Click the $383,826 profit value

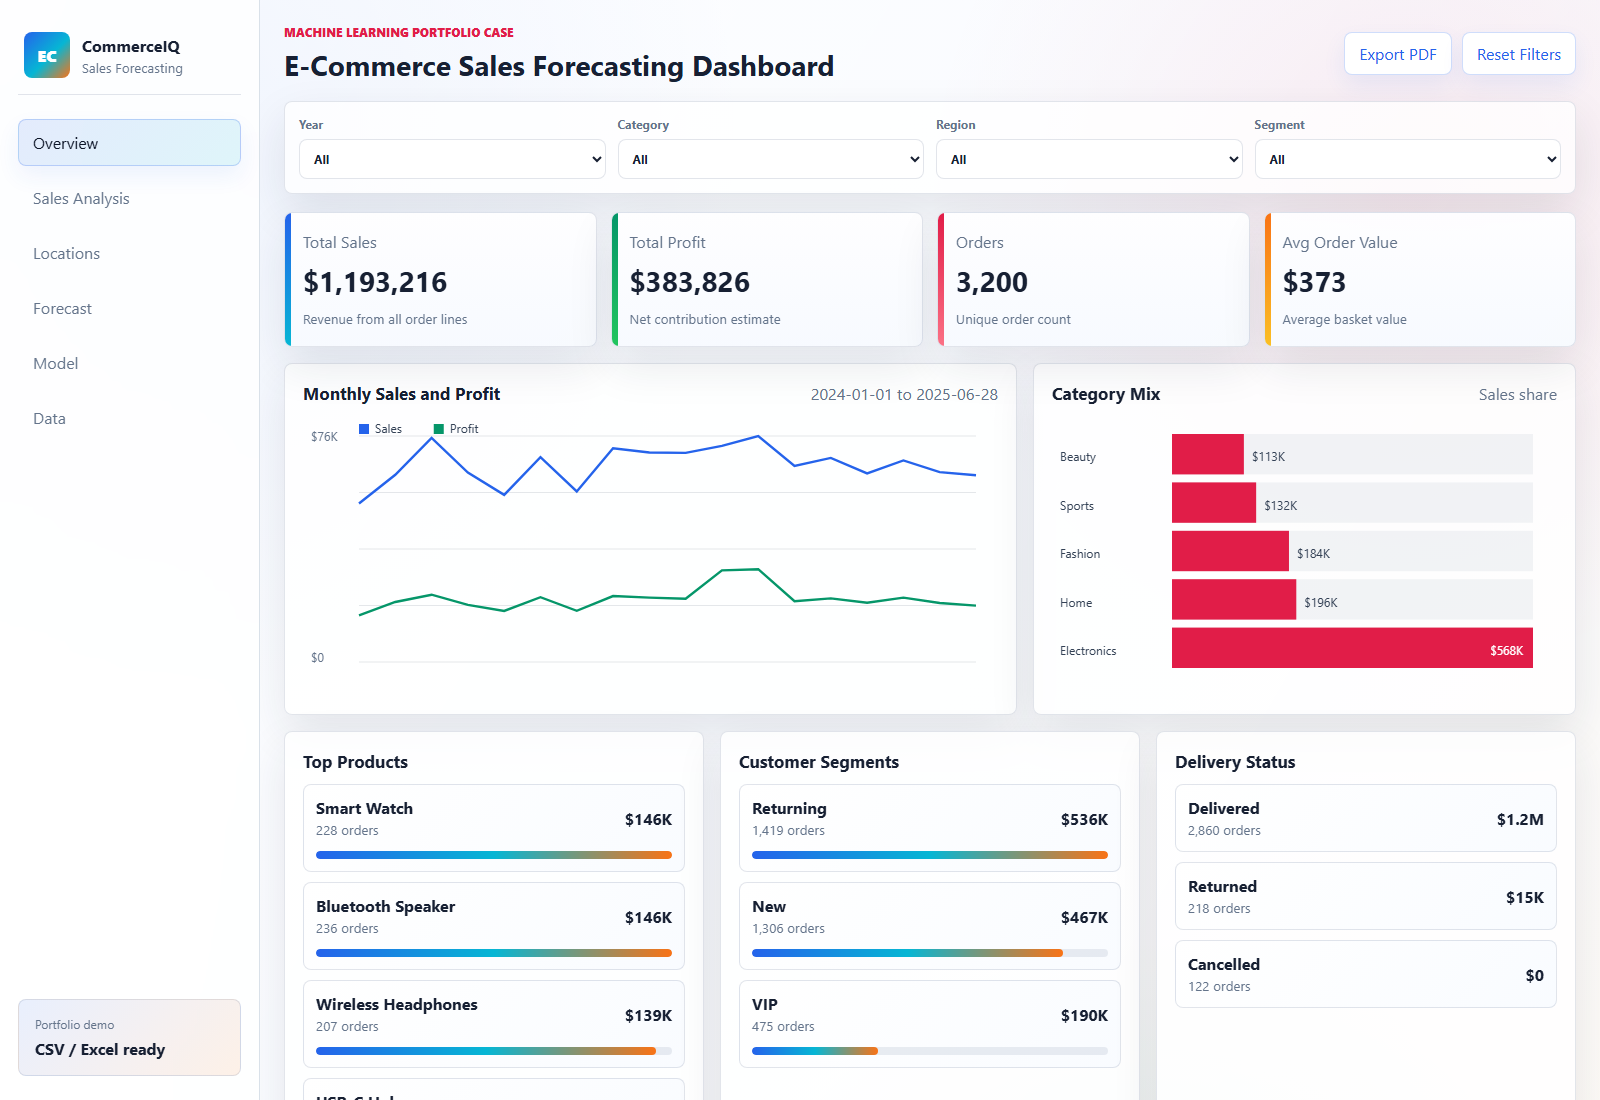690,282
